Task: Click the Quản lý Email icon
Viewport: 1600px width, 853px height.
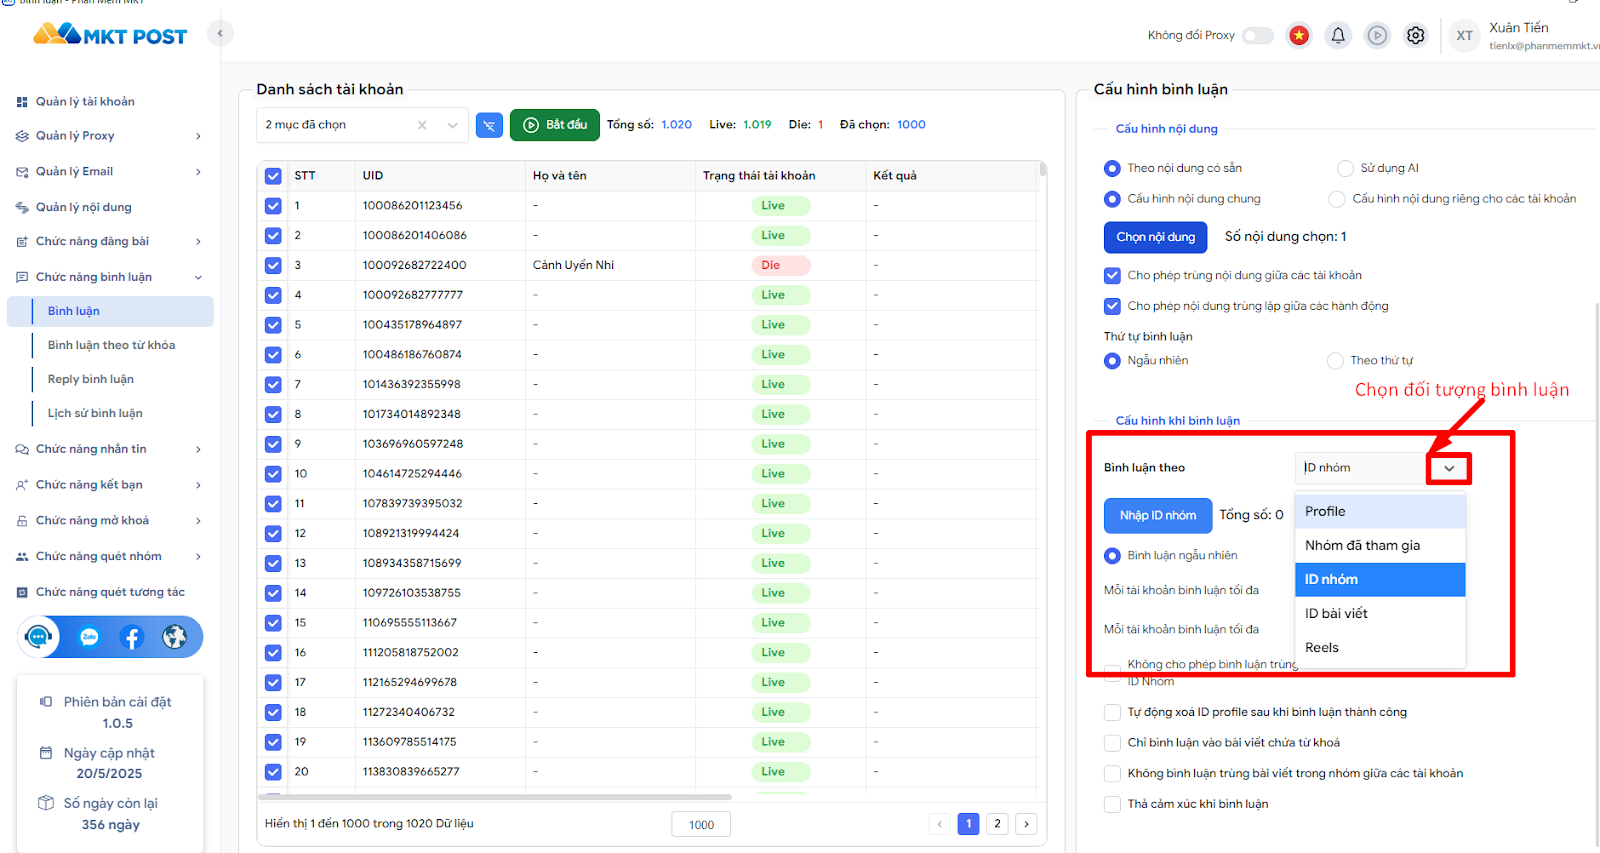Action: click(22, 172)
